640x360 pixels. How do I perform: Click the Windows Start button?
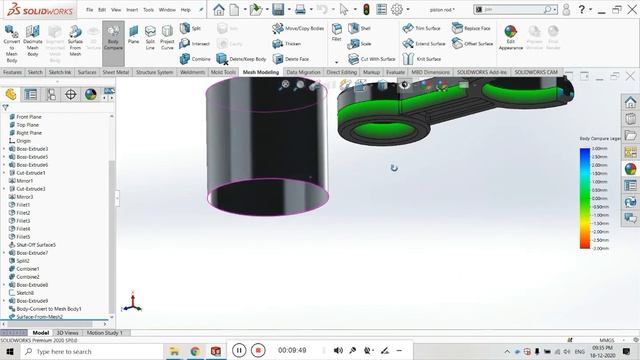pos(10,351)
